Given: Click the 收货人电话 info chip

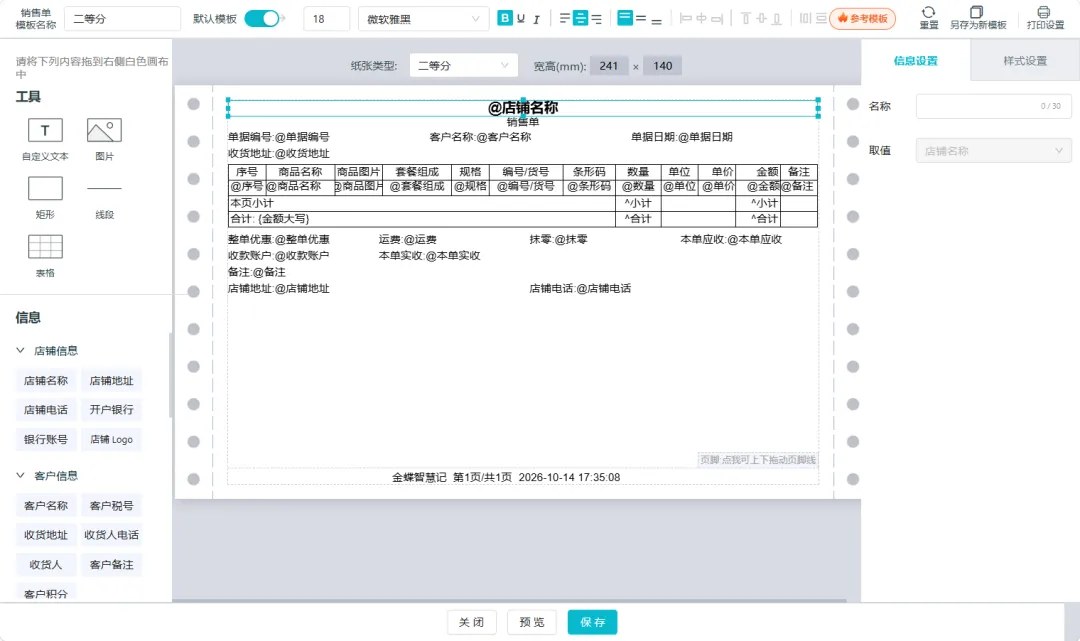Looking at the screenshot, I should 112,534.
